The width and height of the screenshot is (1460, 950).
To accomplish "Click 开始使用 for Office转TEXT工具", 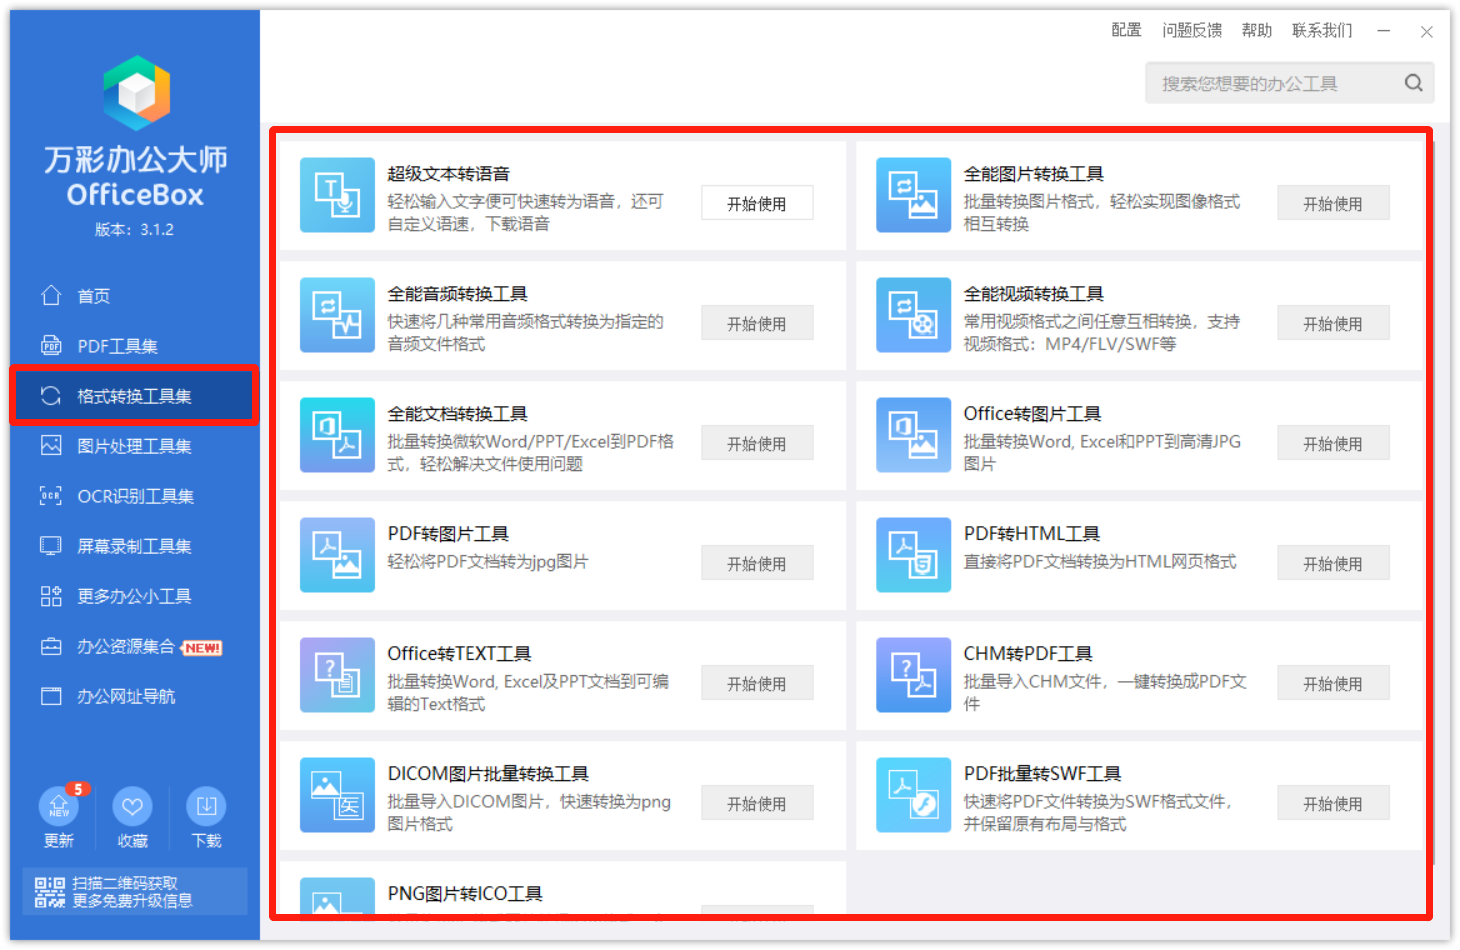I will (x=757, y=683).
